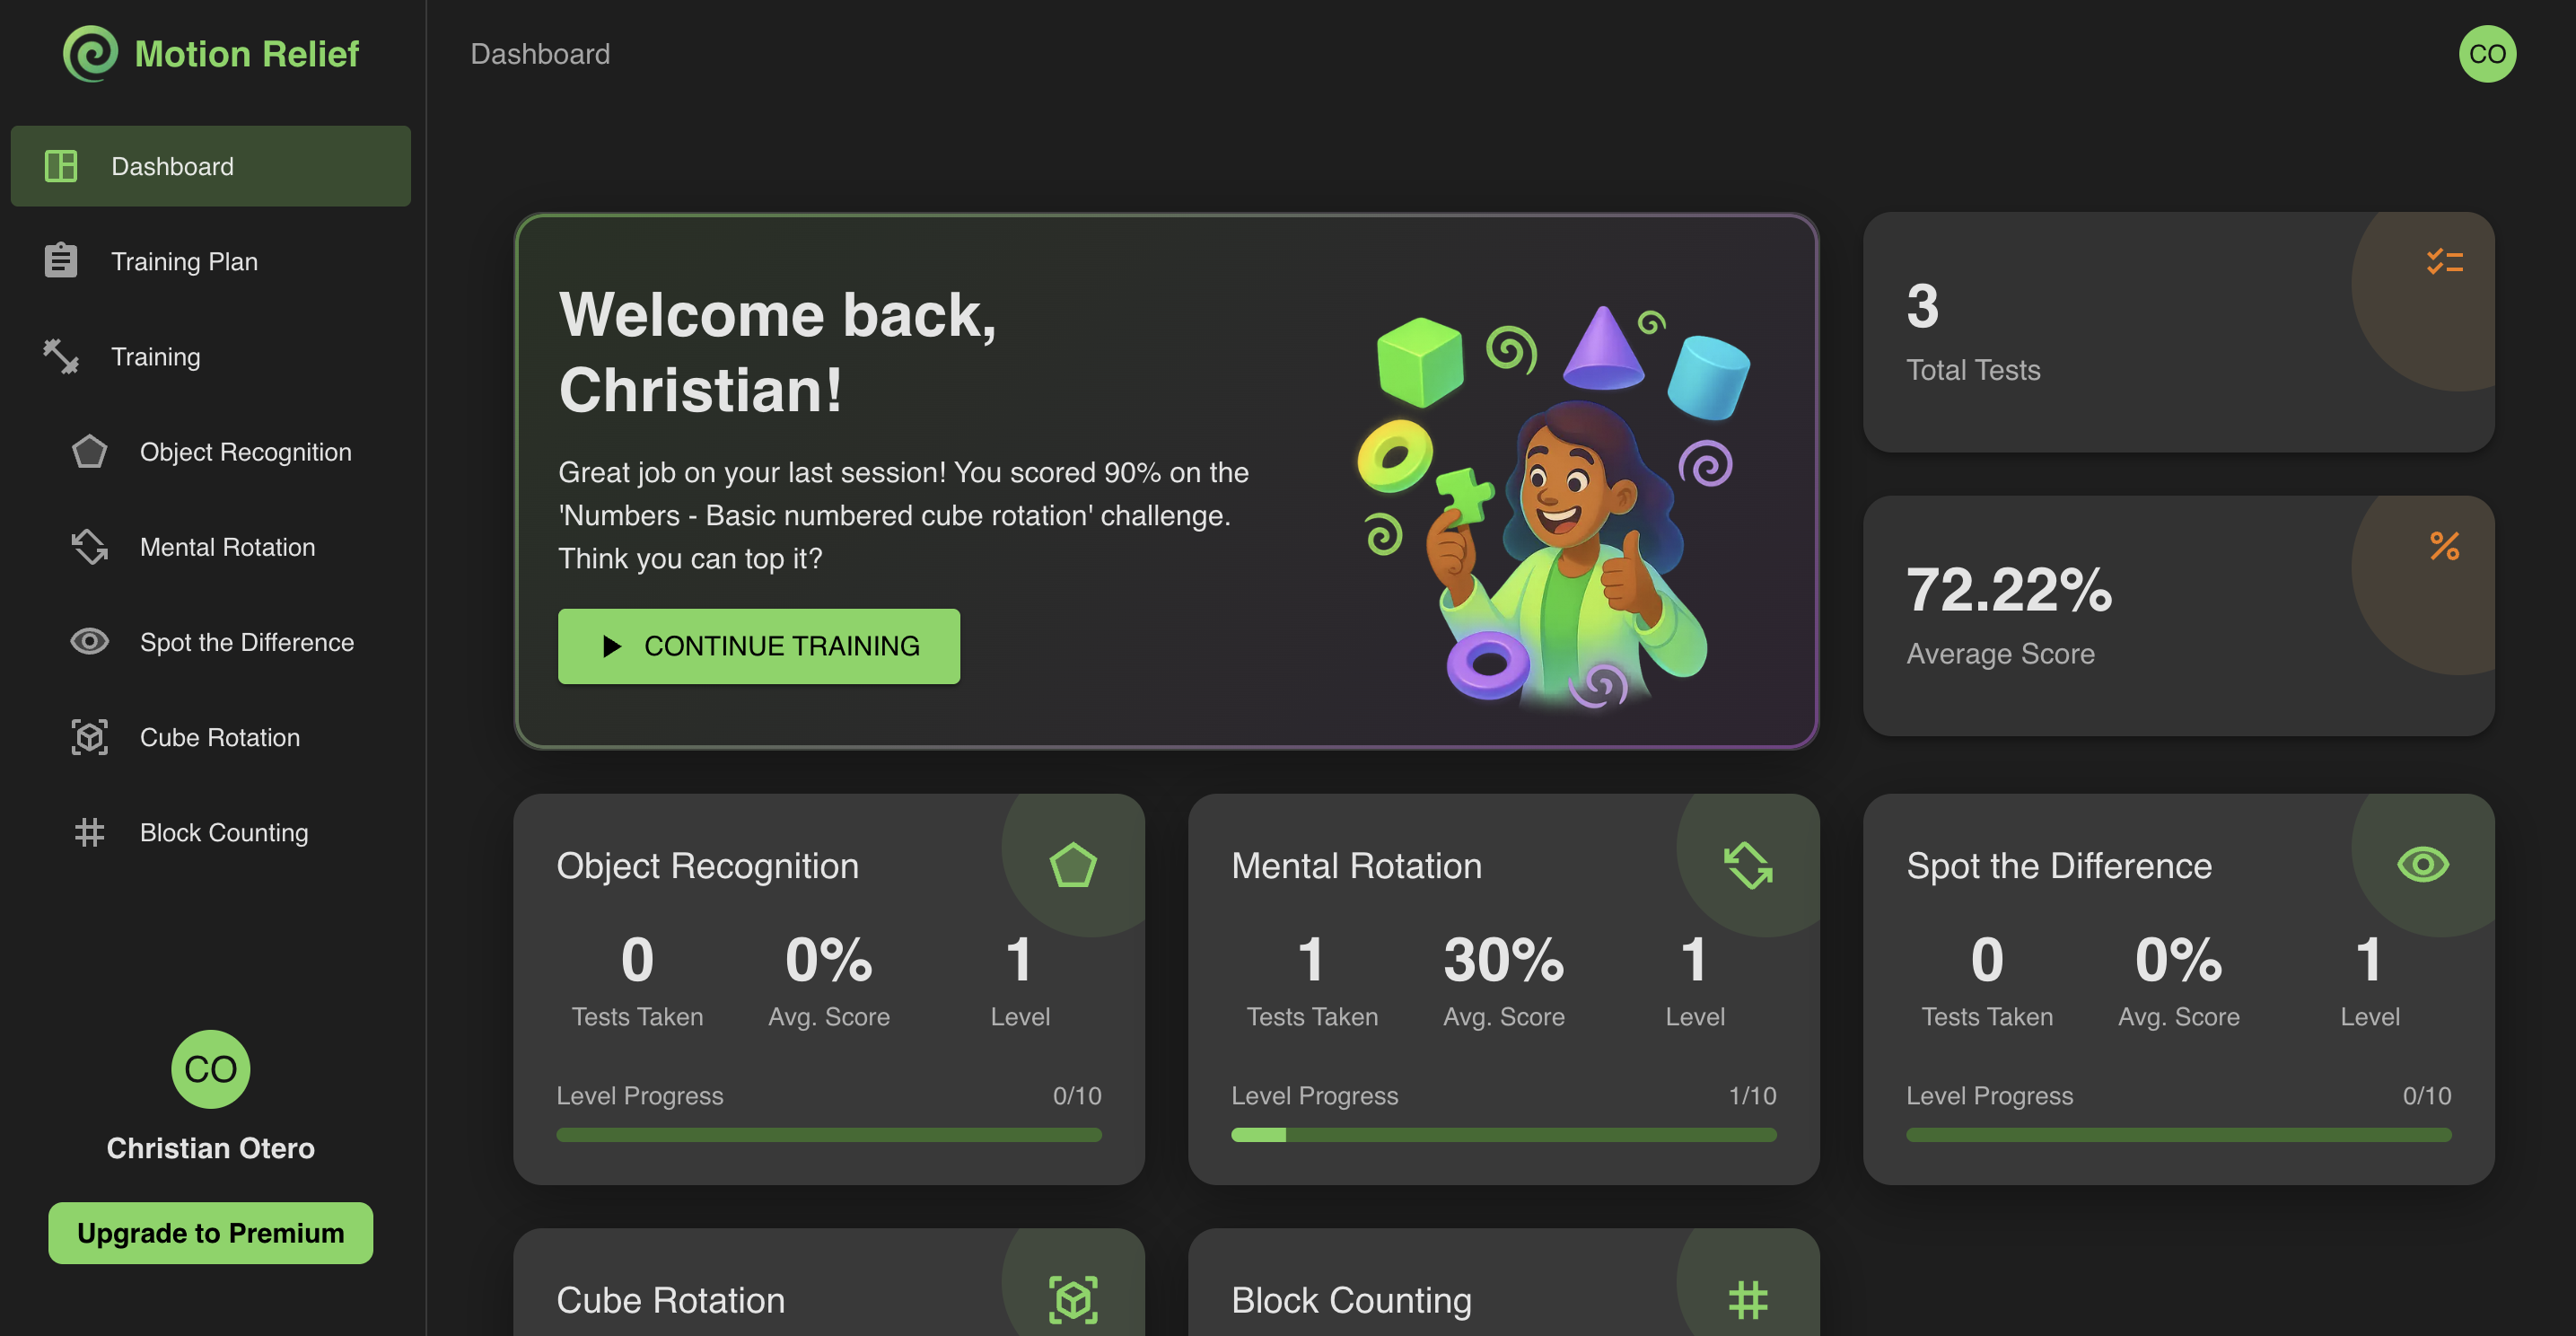This screenshot has height=1336, width=2576.
Task: Click Upgrade to Premium button
Action: pyautogui.click(x=210, y=1233)
